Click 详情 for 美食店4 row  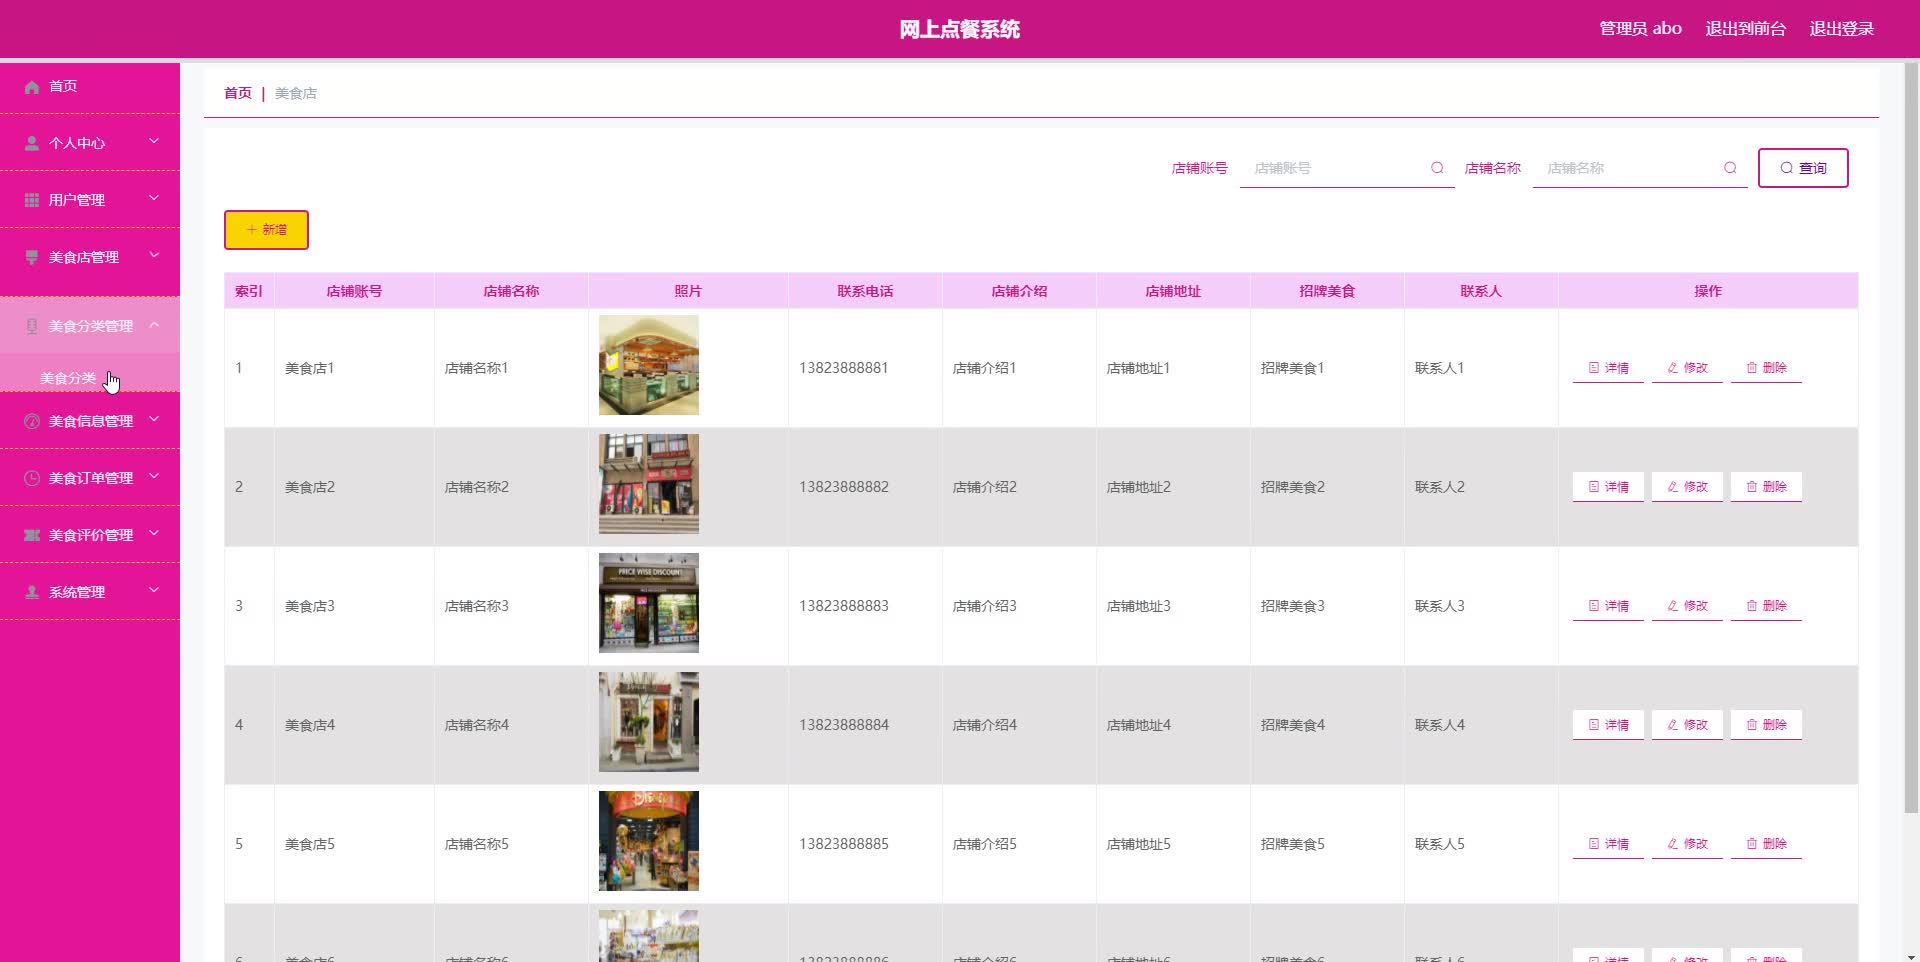pos(1608,725)
